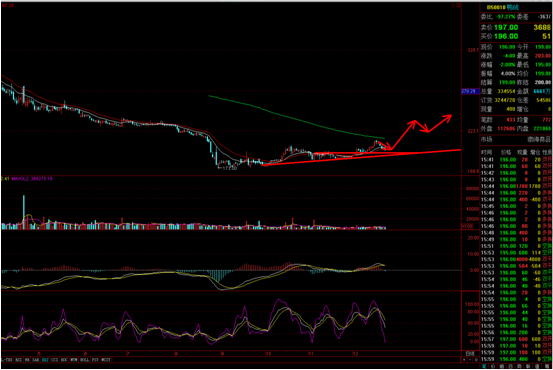Switch to the ROC indicator tab

[x=64, y=360]
